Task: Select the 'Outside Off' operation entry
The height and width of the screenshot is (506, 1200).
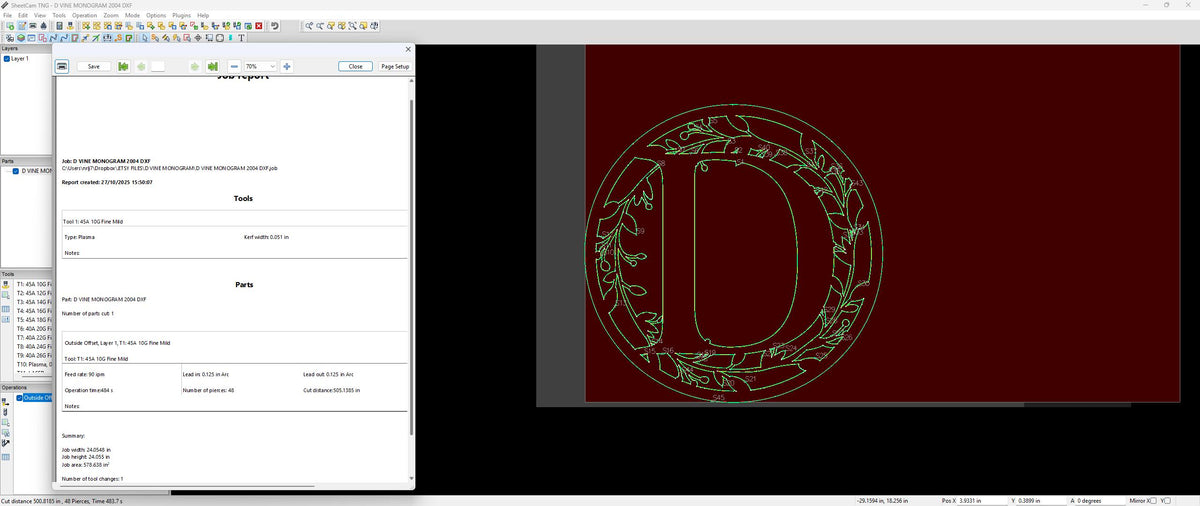Action: [38, 397]
